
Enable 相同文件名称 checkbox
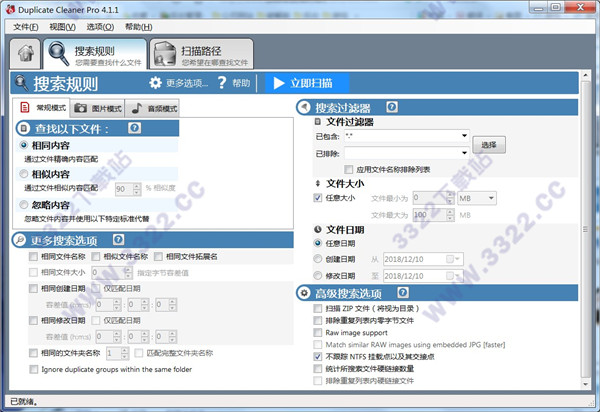point(33,256)
